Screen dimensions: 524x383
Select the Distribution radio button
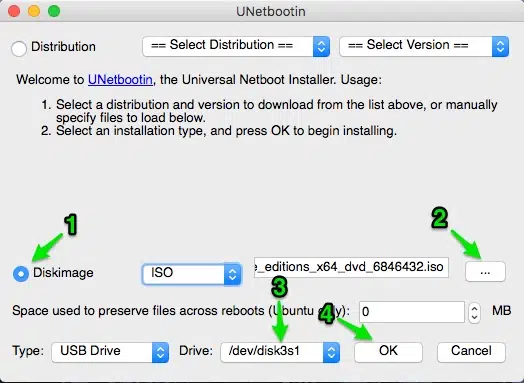(19, 48)
